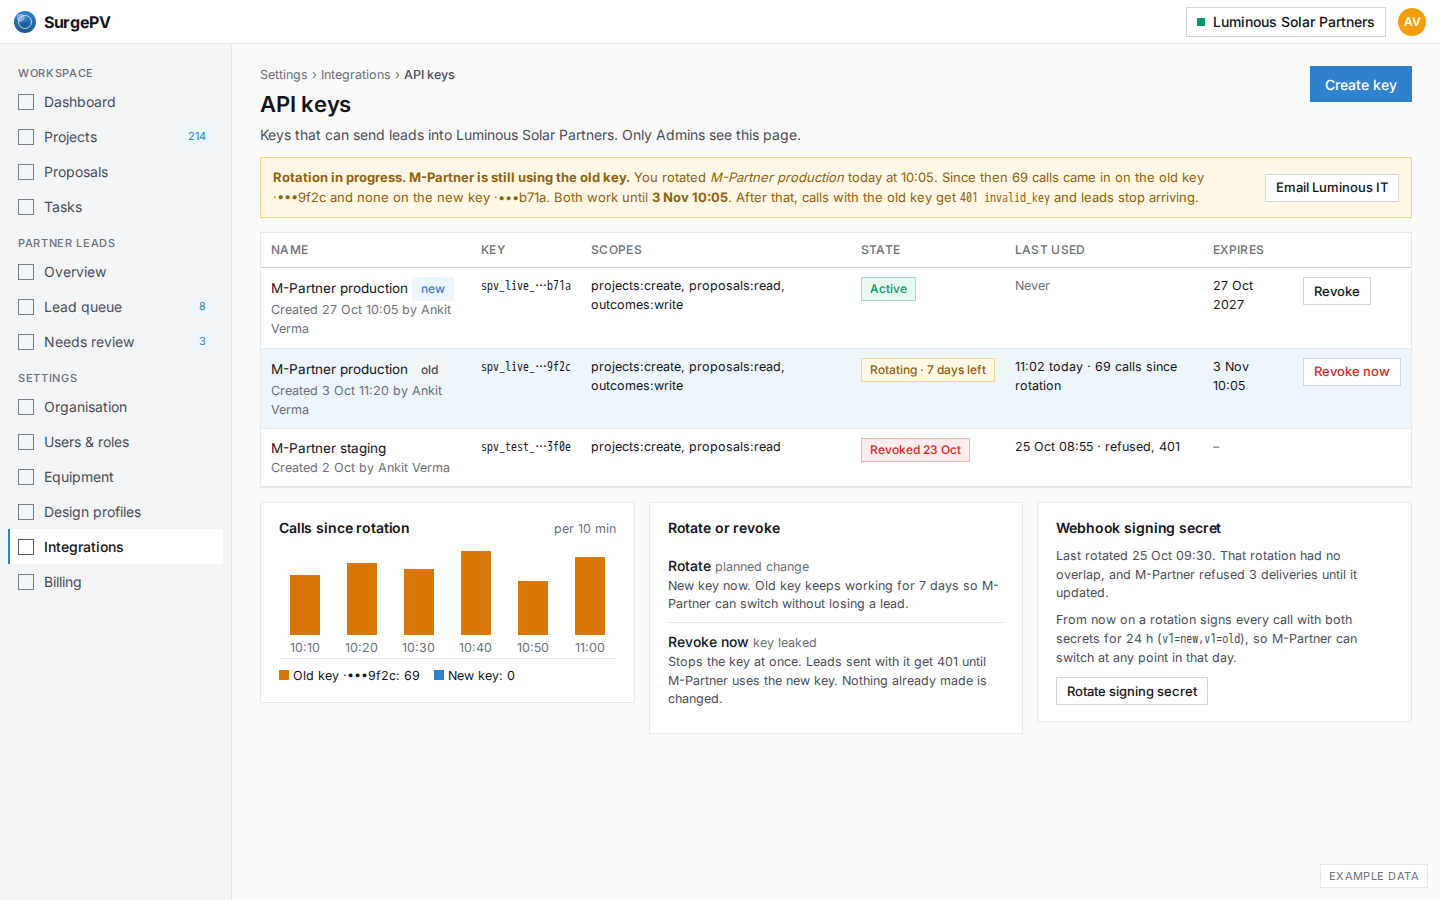The height and width of the screenshot is (900, 1440).
Task: Click the SurgePV logo icon
Action: pos(25,22)
